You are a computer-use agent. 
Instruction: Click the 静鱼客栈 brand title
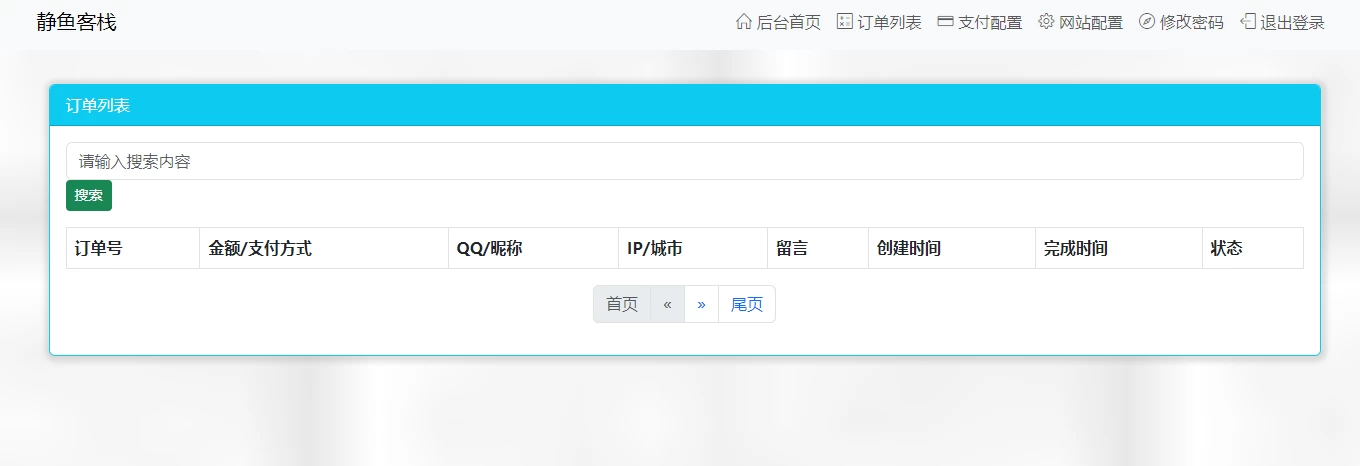(77, 22)
